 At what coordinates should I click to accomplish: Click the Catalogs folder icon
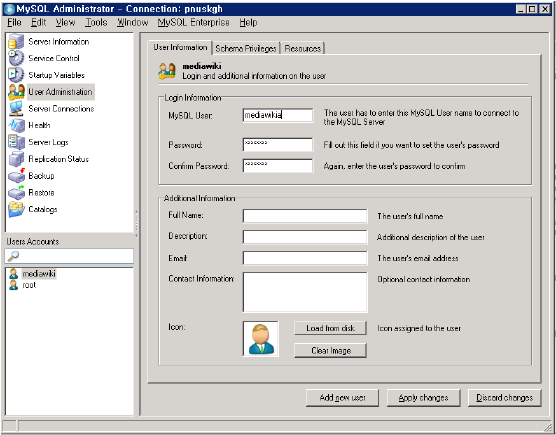coord(16,209)
